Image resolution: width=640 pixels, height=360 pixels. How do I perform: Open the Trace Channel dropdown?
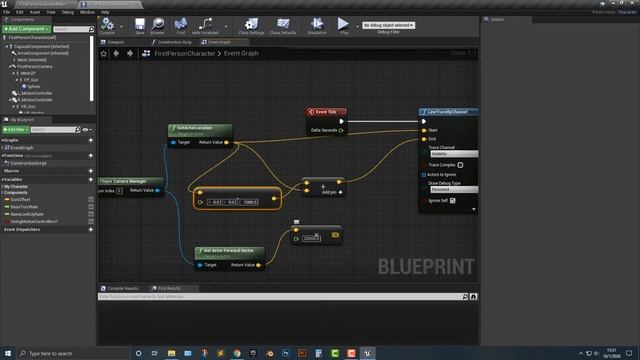pyautogui.click(x=454, y=154)
